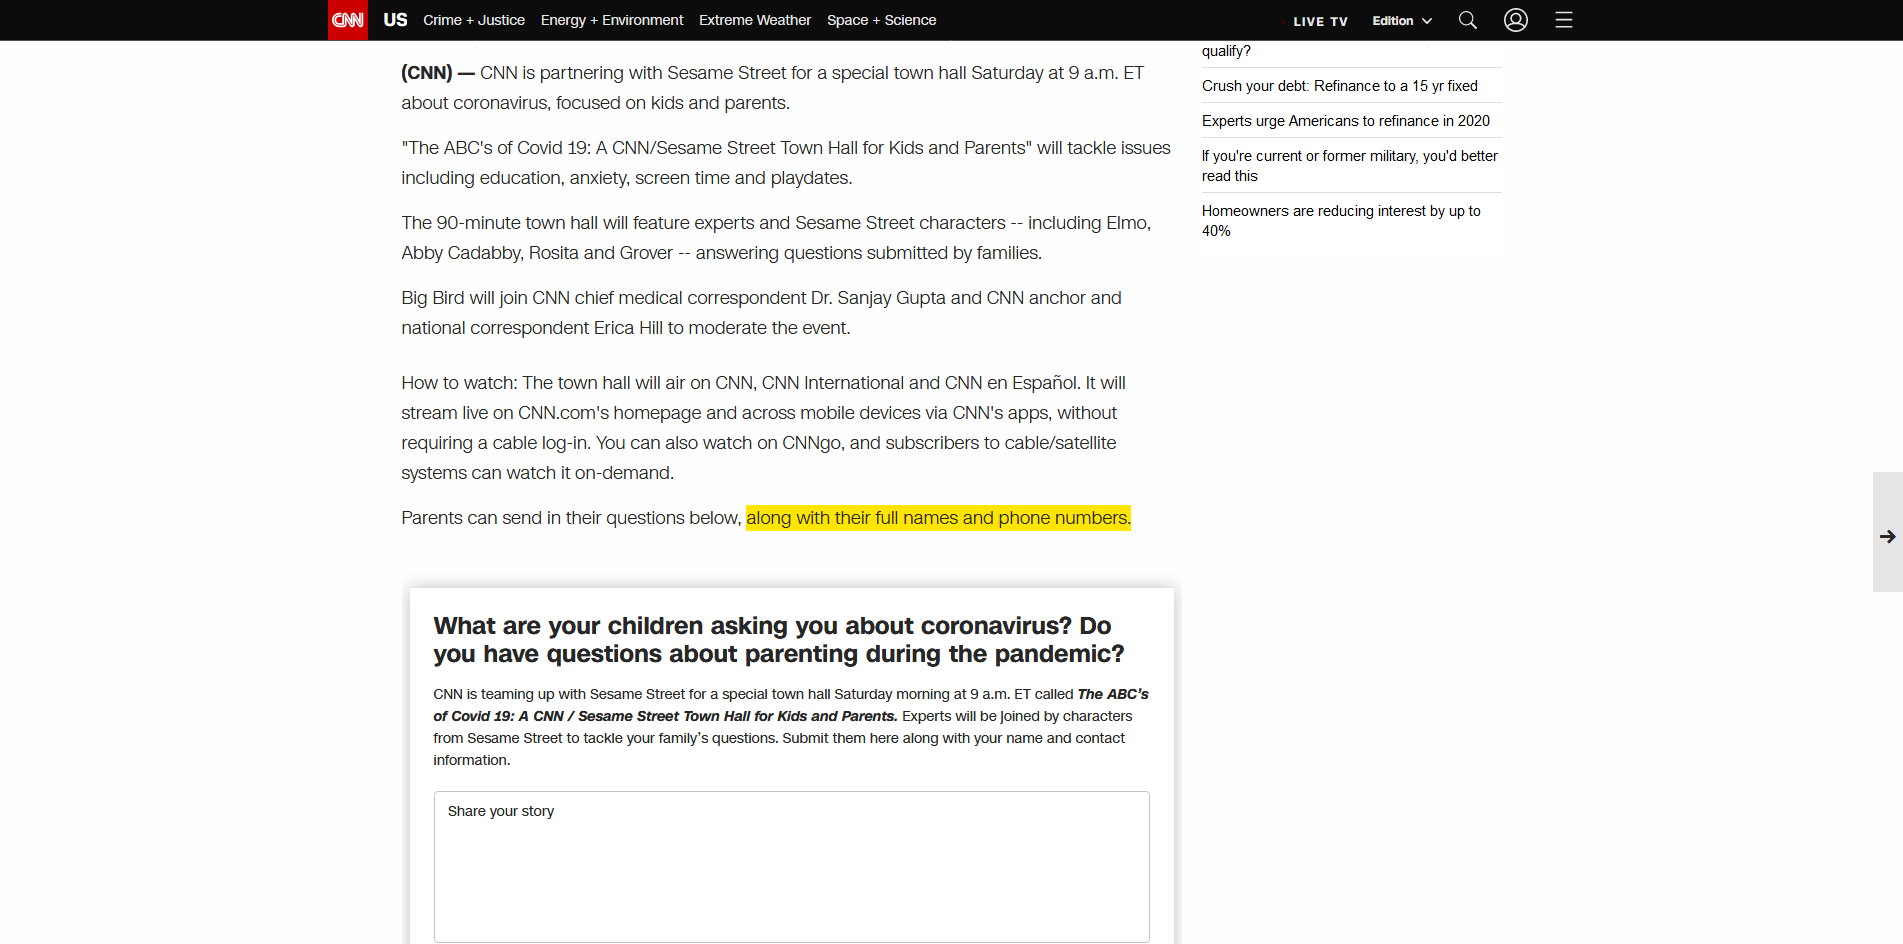Click the CNN logo icon
Screen dimensions: 1903x944
point(347,20)
